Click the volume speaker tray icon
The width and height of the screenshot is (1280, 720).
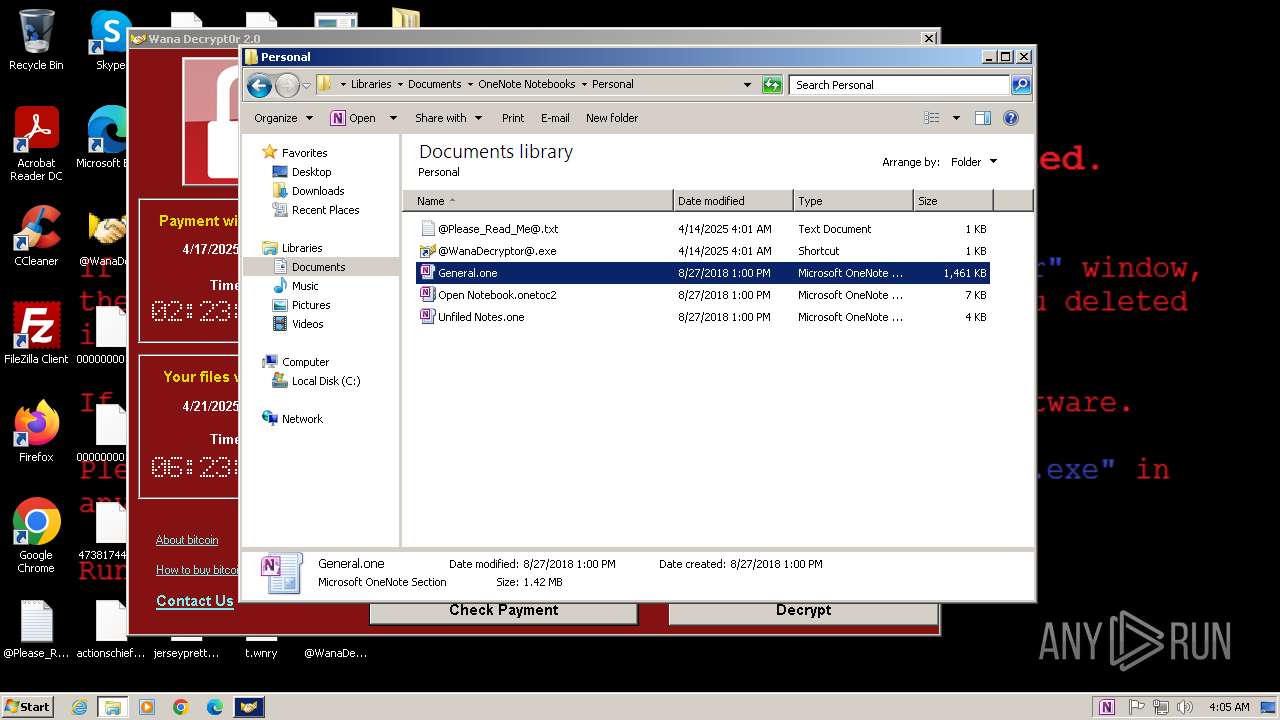pyautogui.click(x=1185, y=707)
